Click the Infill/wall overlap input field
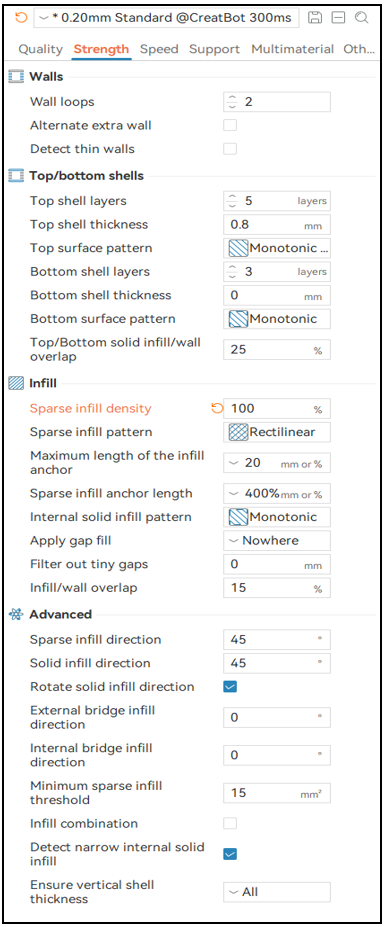 point(277,588)
